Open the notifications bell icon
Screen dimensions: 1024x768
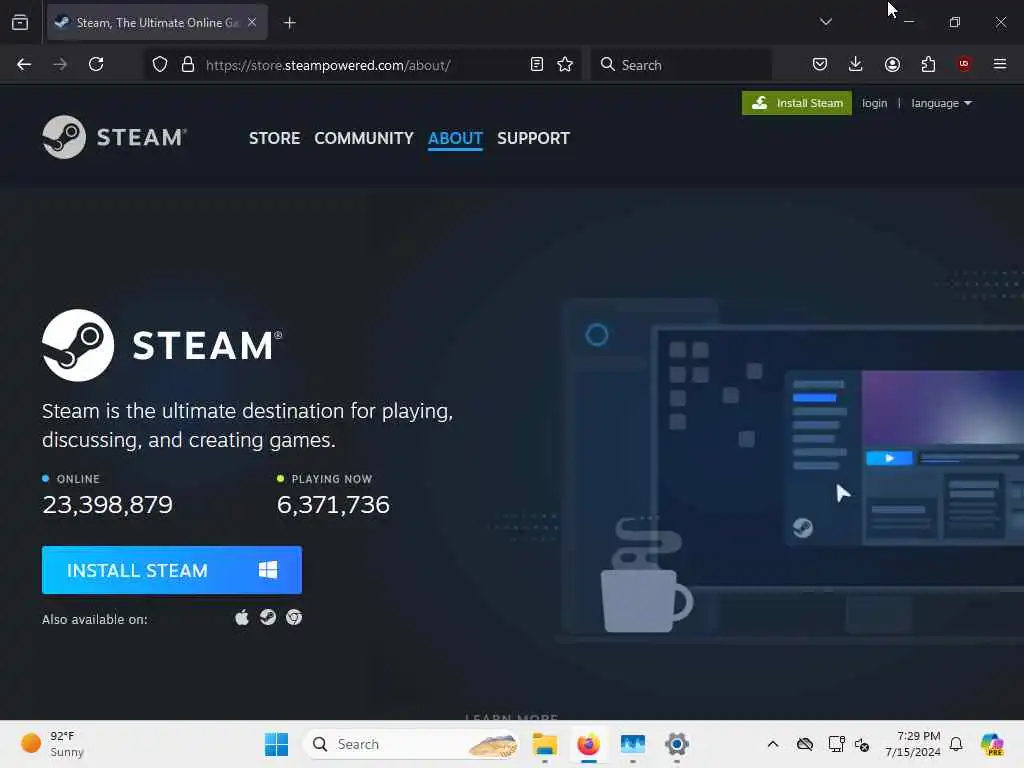click(956, 744)
